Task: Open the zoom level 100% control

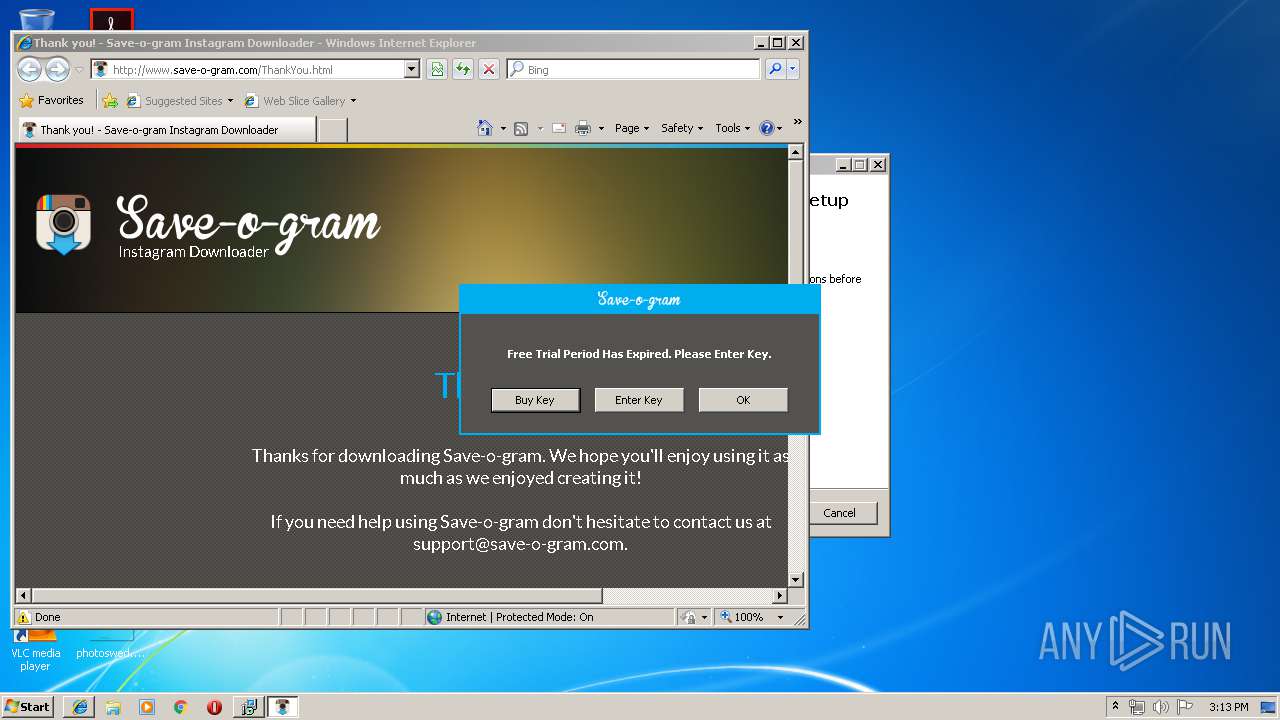Action: click(x=752, y=617)
